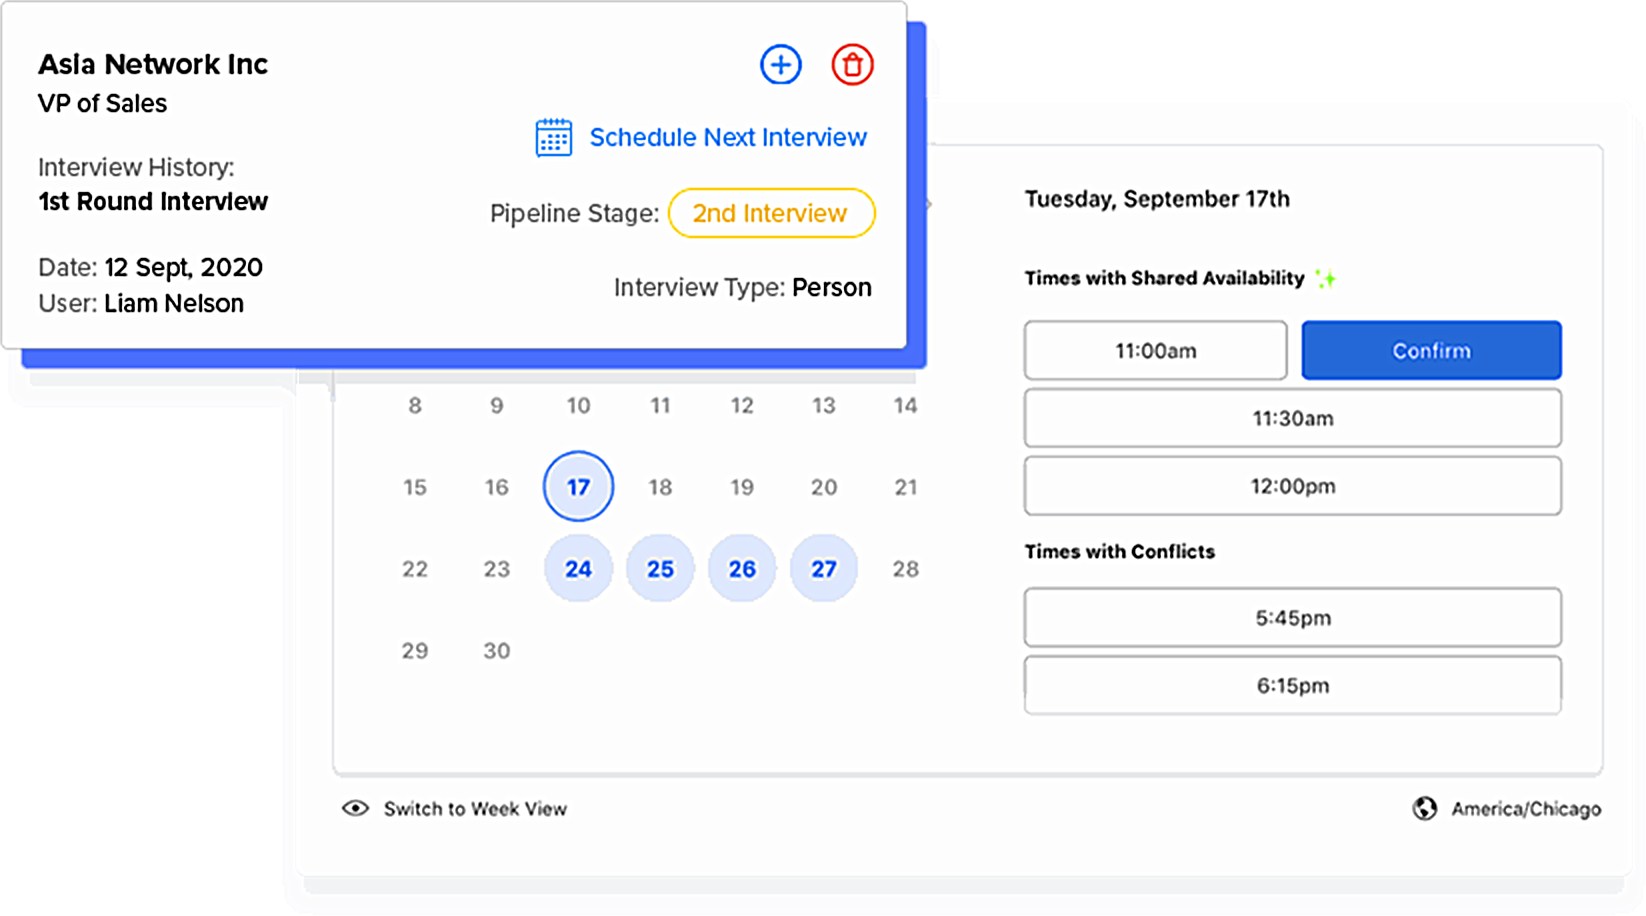This screenshot has width=1646, height=916.
Task: Click the Asla Network Inc title
Action: pos(153,64)
